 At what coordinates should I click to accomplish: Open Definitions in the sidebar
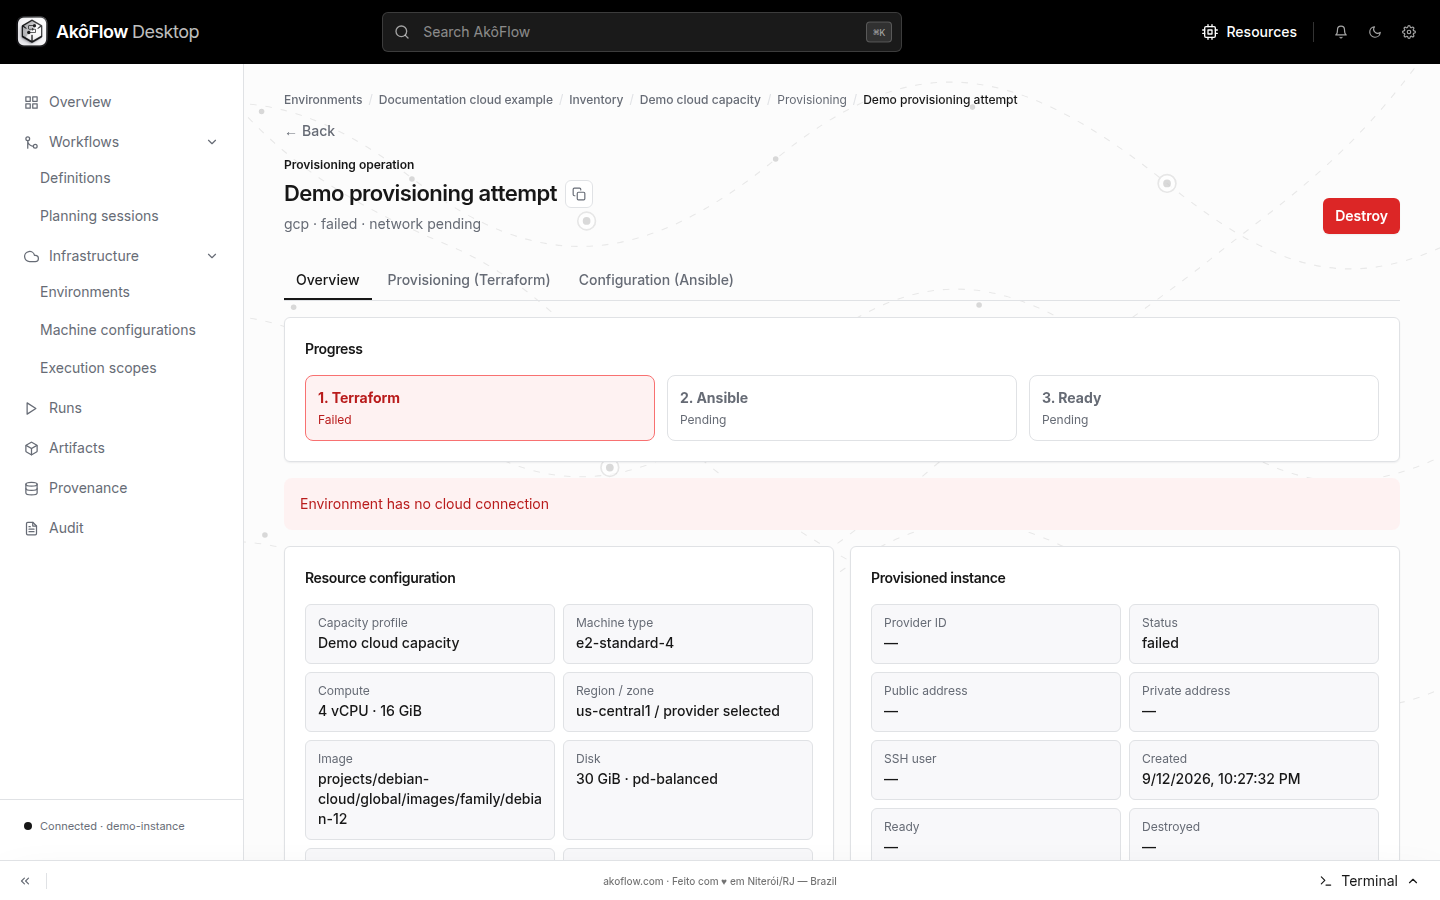pyautogui.click(x=75, y=178)
